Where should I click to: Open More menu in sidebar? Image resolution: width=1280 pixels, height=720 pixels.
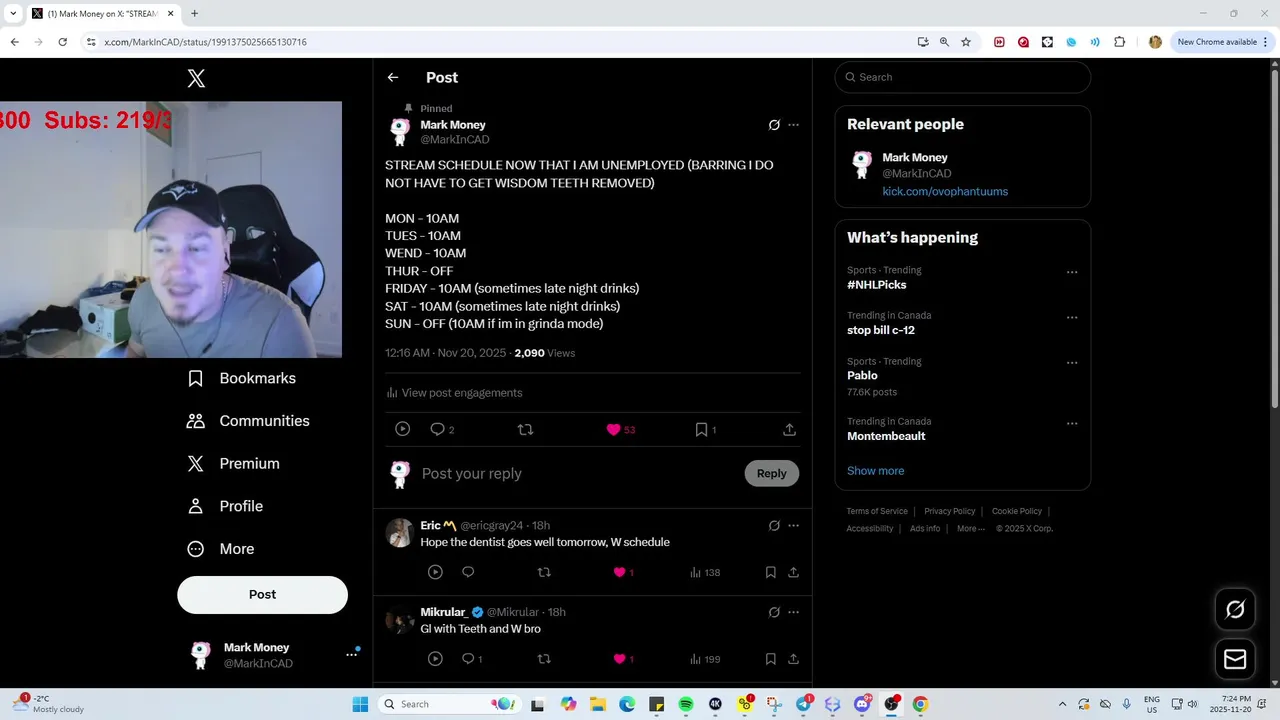click(221, 549)
